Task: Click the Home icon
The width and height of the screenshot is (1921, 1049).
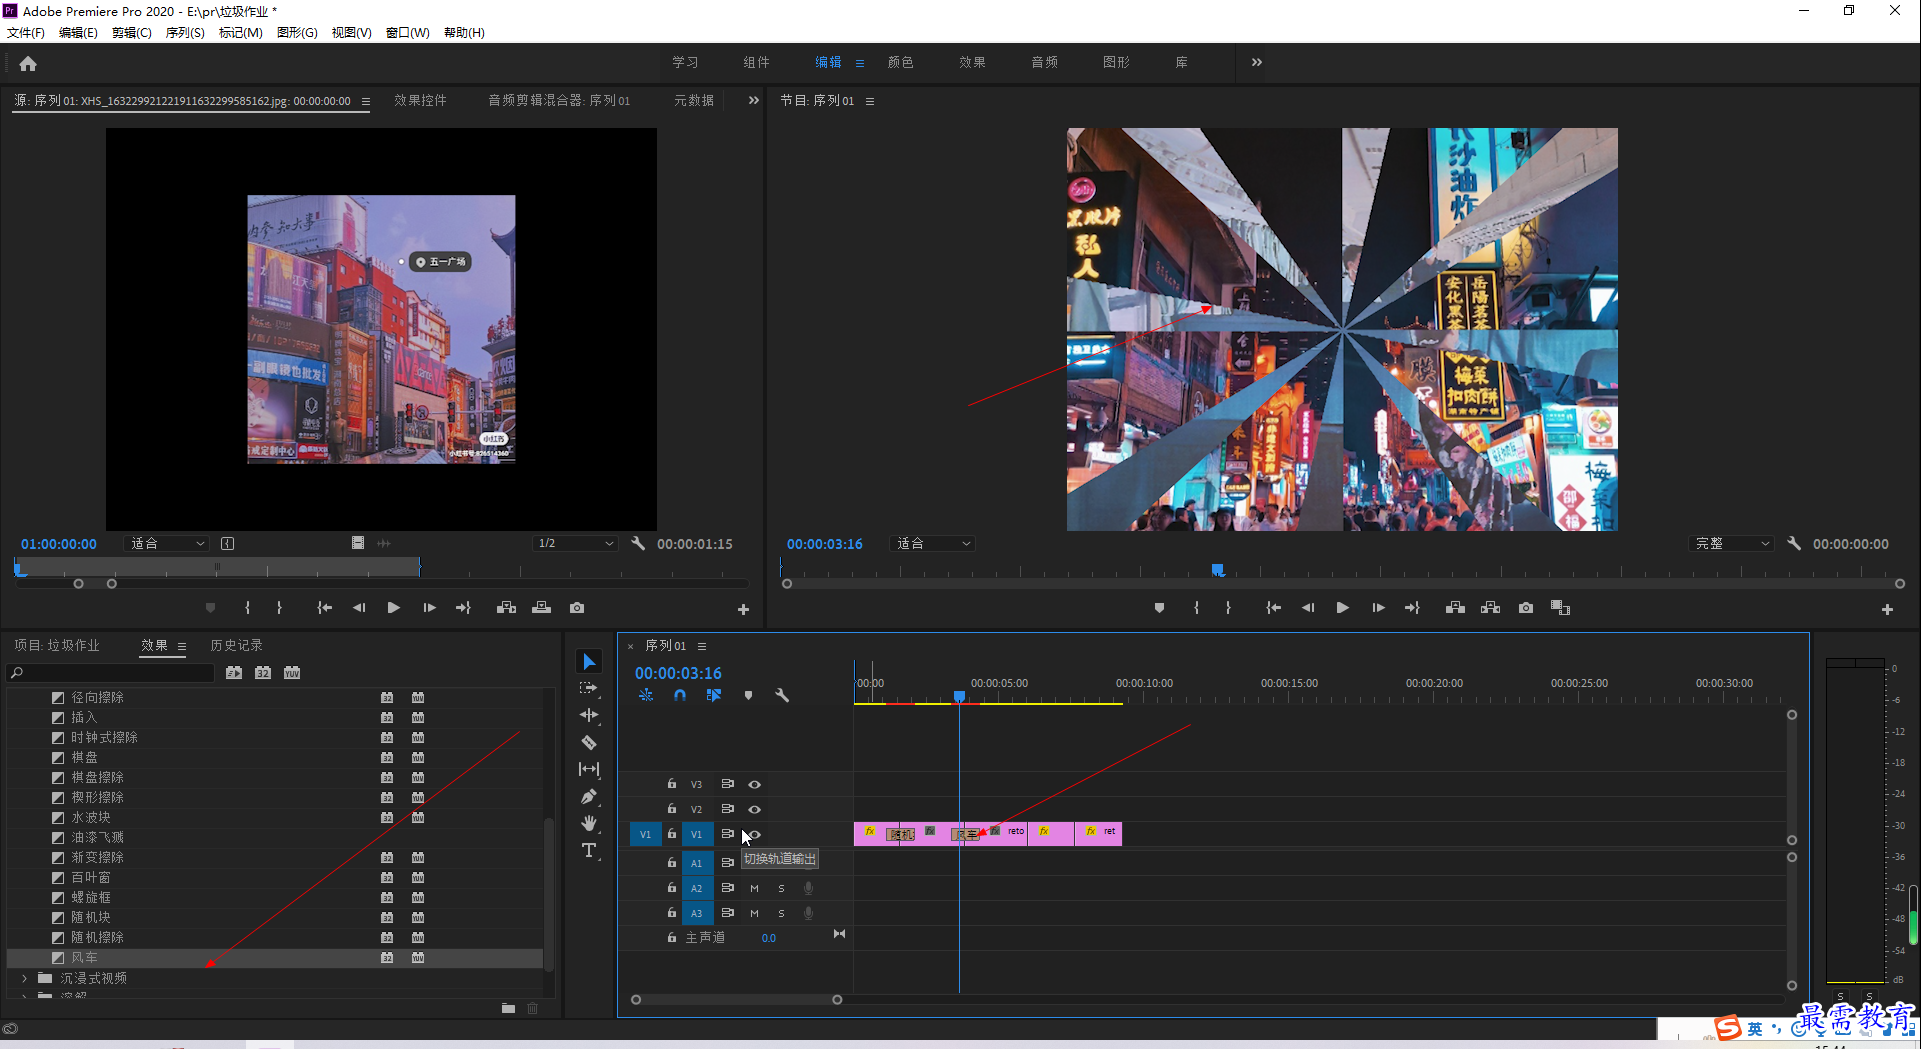Action: [x=28, y=64]
